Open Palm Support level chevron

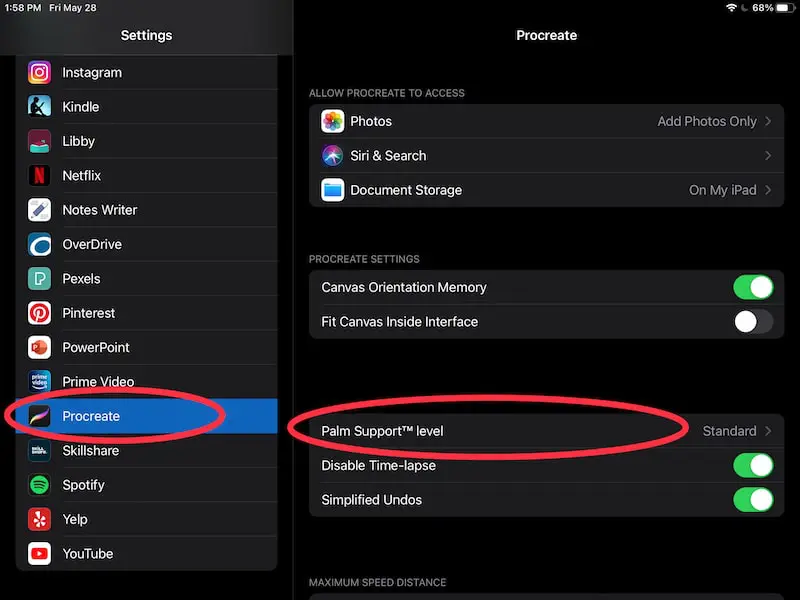pos(768,431)
